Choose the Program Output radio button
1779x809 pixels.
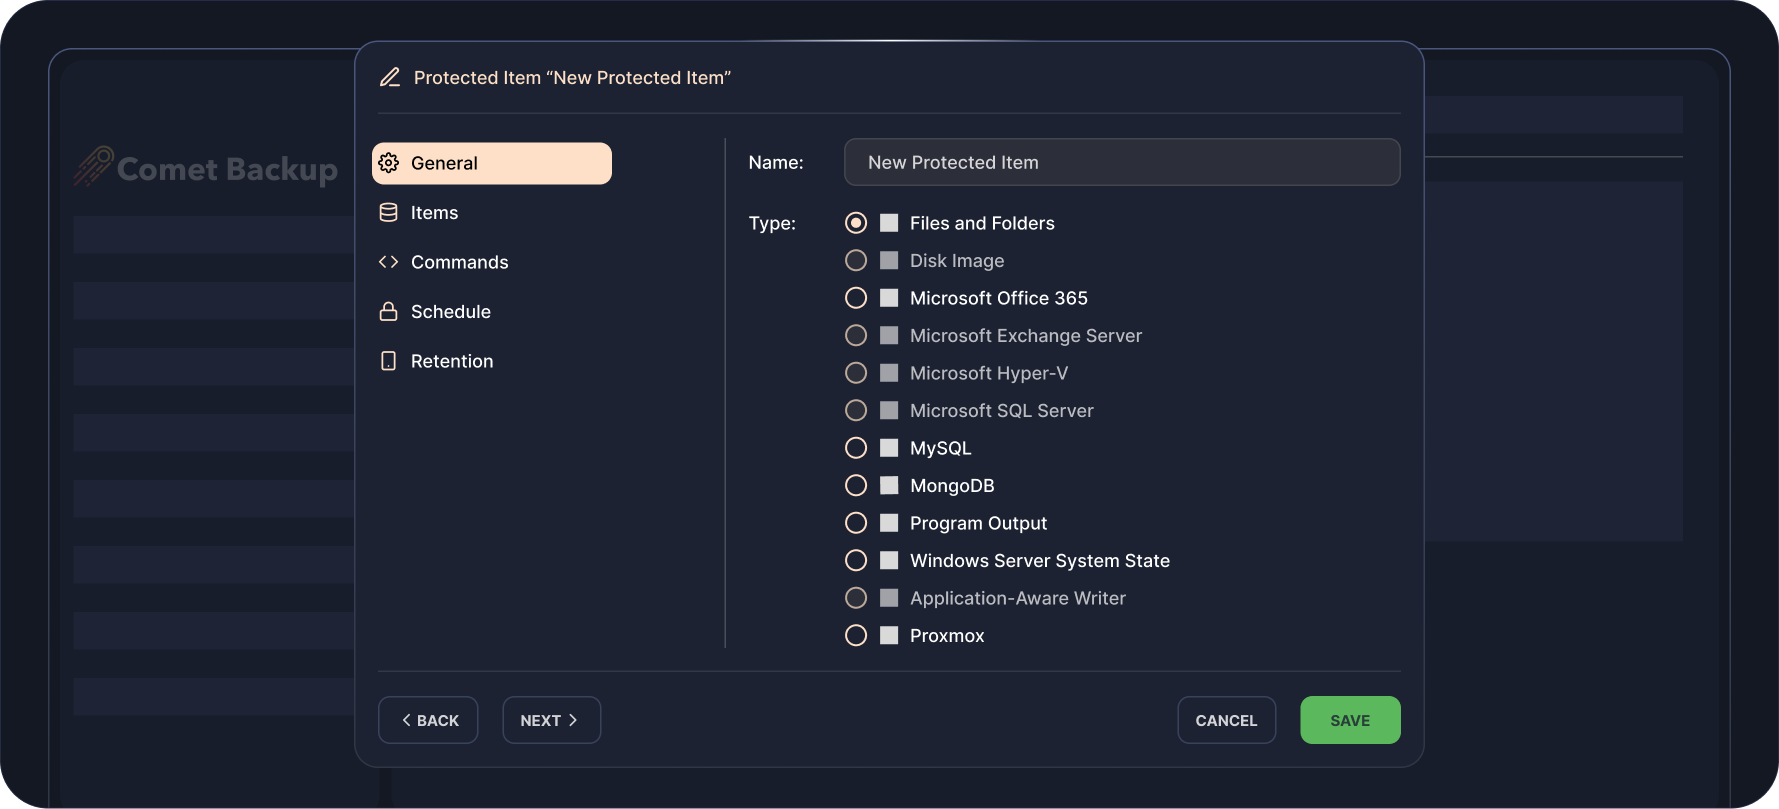coord(856,523)
